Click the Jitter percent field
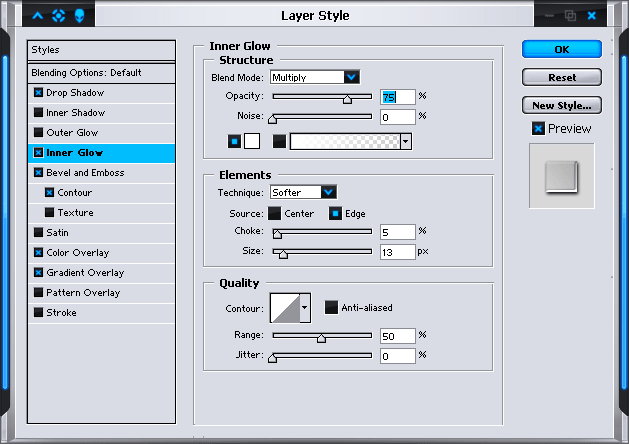This screenshot has width=629, height=444. click(398, 356)
